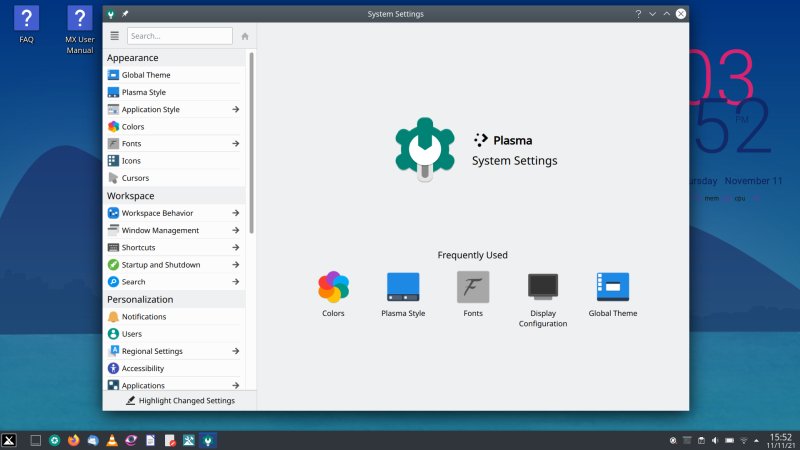This screenshot has height=450, width=800.
Task: Toggle Highlight Changed Settings
Action: pos(180,400)
